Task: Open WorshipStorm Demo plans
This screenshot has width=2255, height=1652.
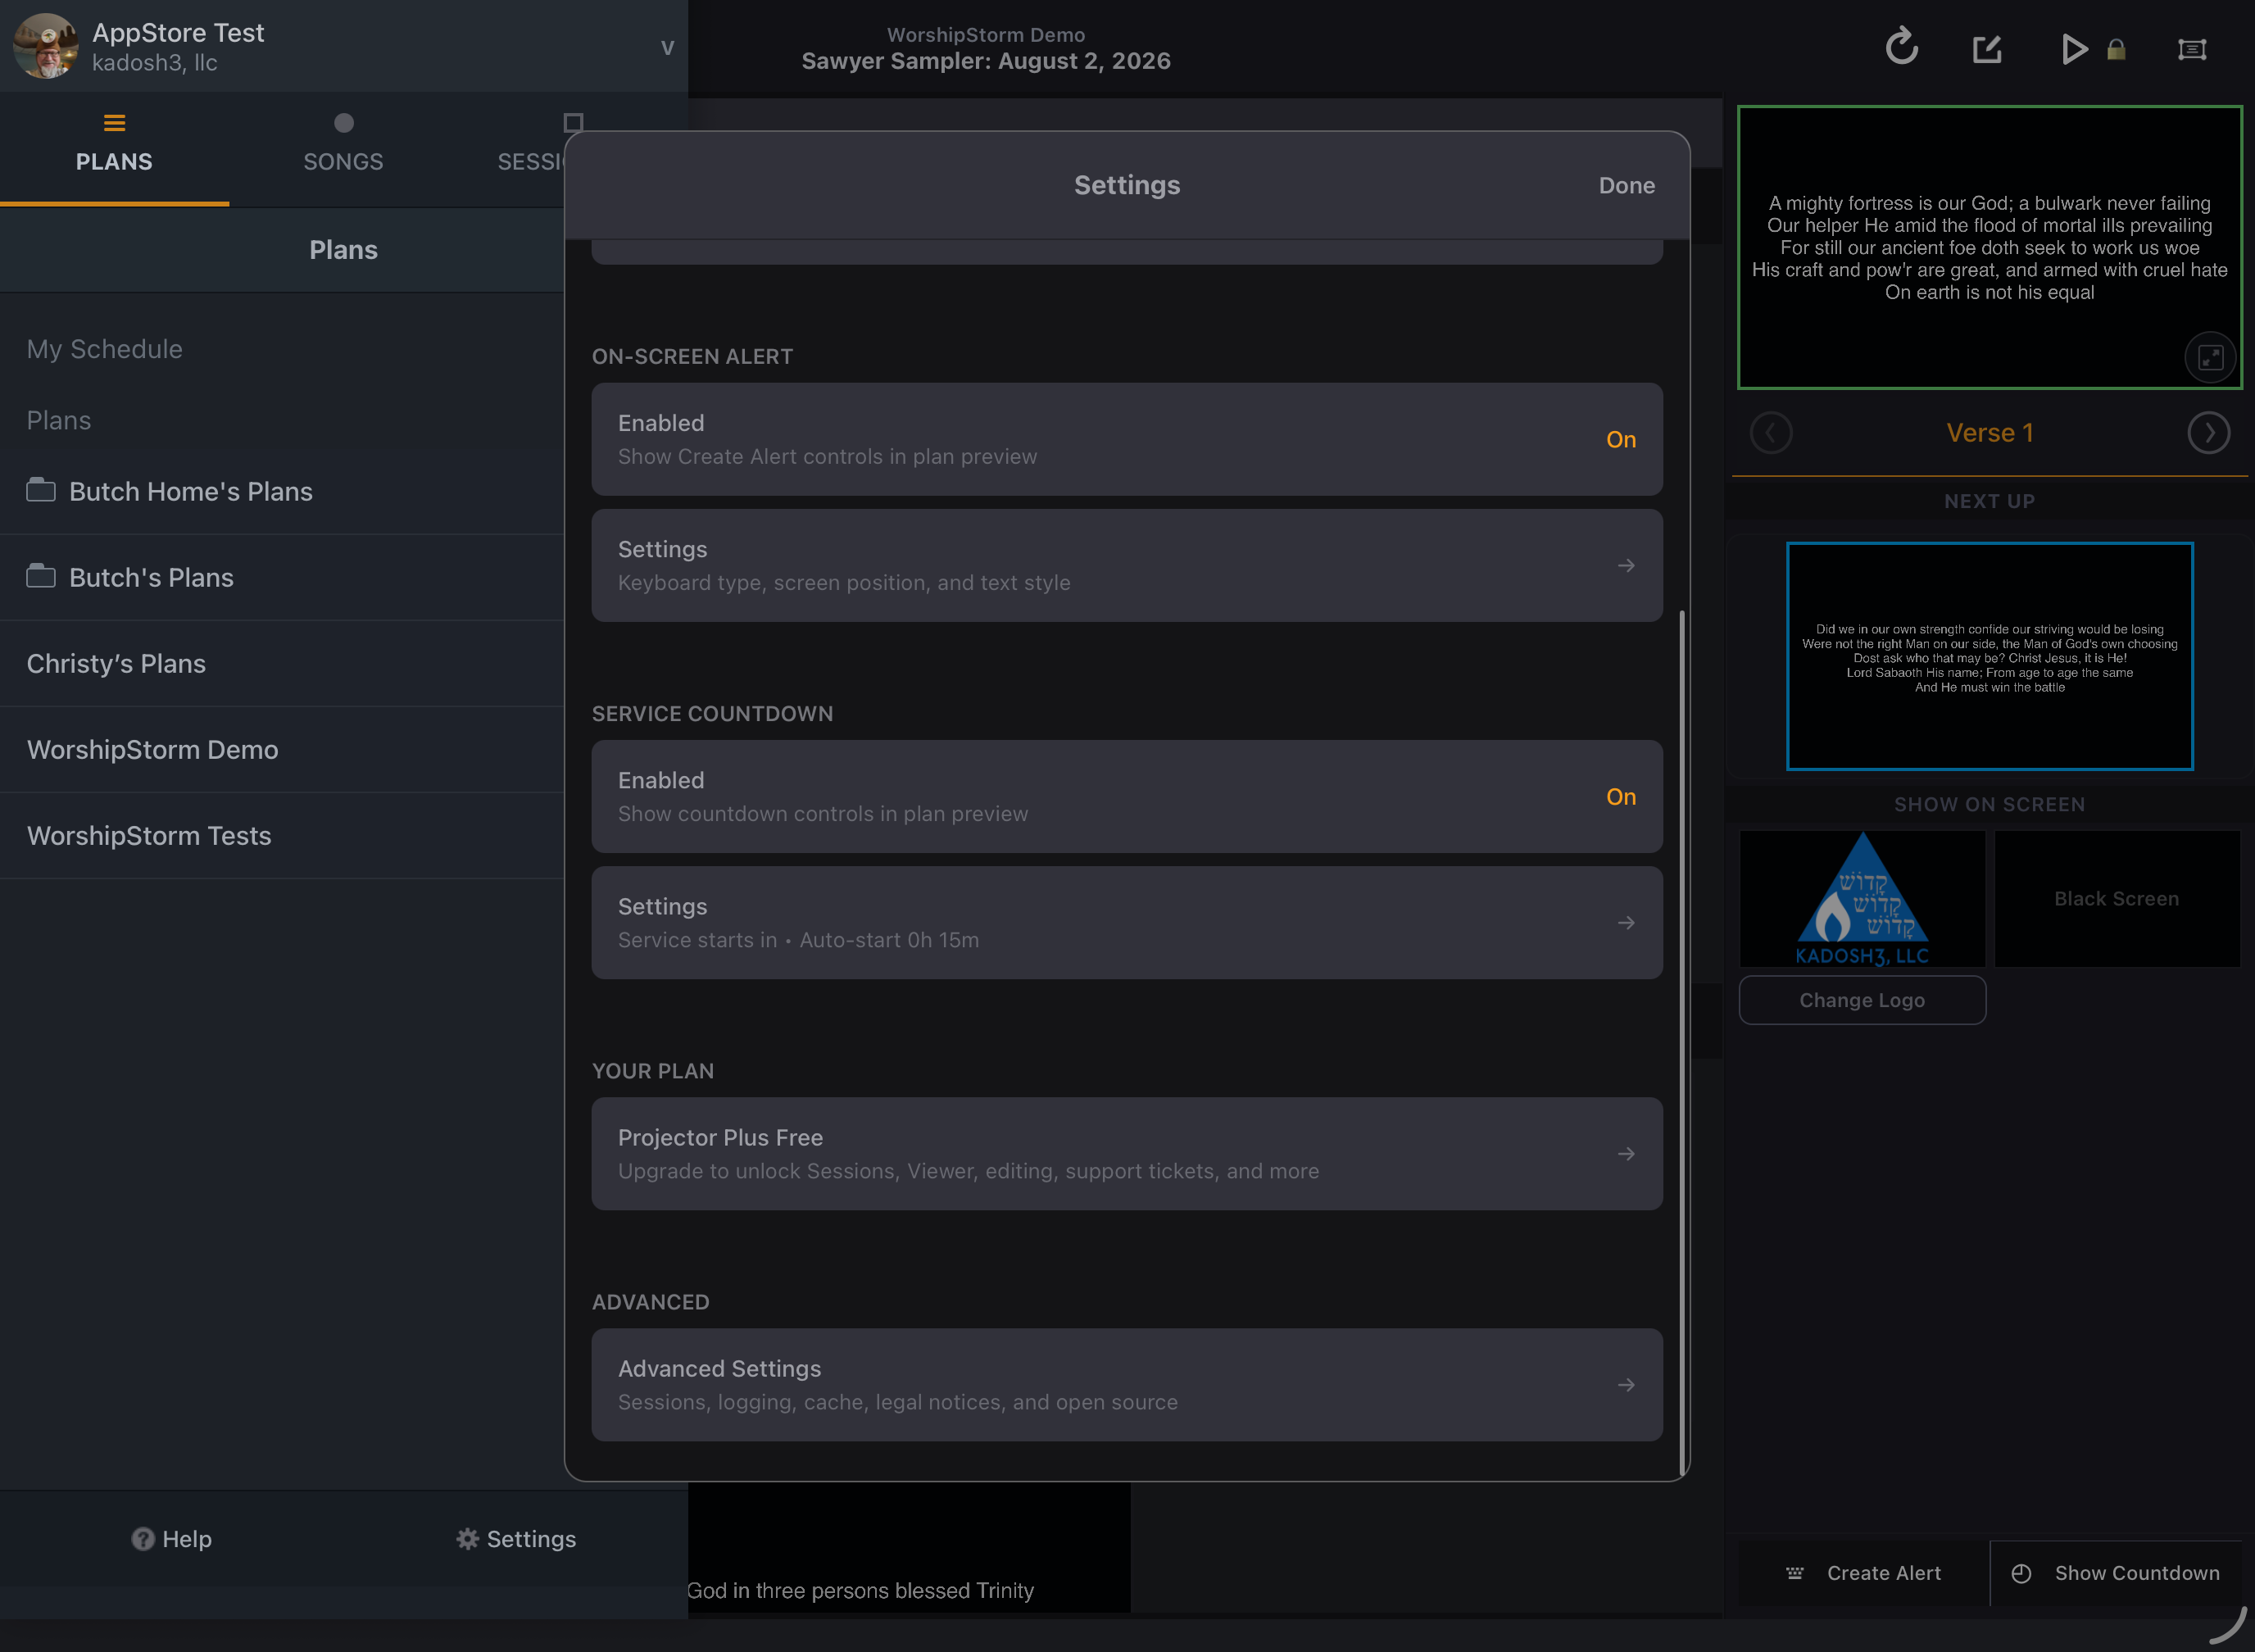Action: (282, 749)
